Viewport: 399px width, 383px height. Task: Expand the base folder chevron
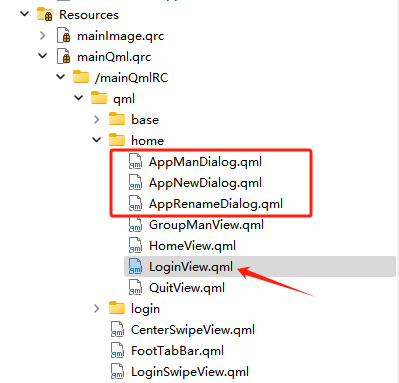pyautogui.click(x=96, y=119)
